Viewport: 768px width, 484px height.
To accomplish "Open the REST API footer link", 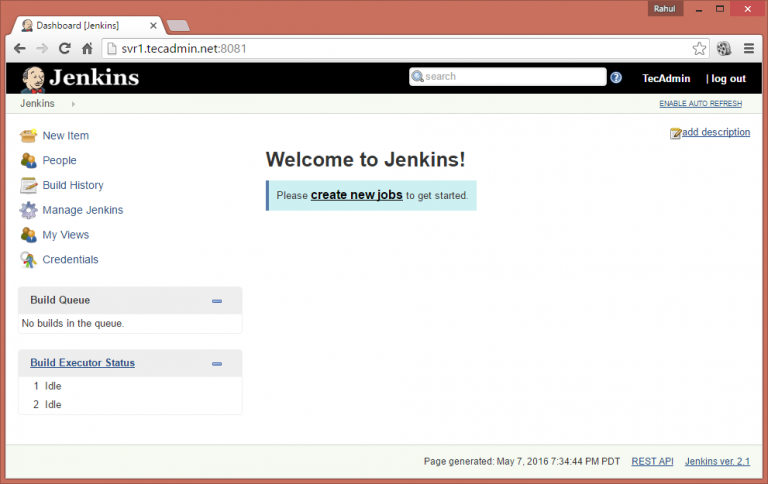I will [652, 462].
